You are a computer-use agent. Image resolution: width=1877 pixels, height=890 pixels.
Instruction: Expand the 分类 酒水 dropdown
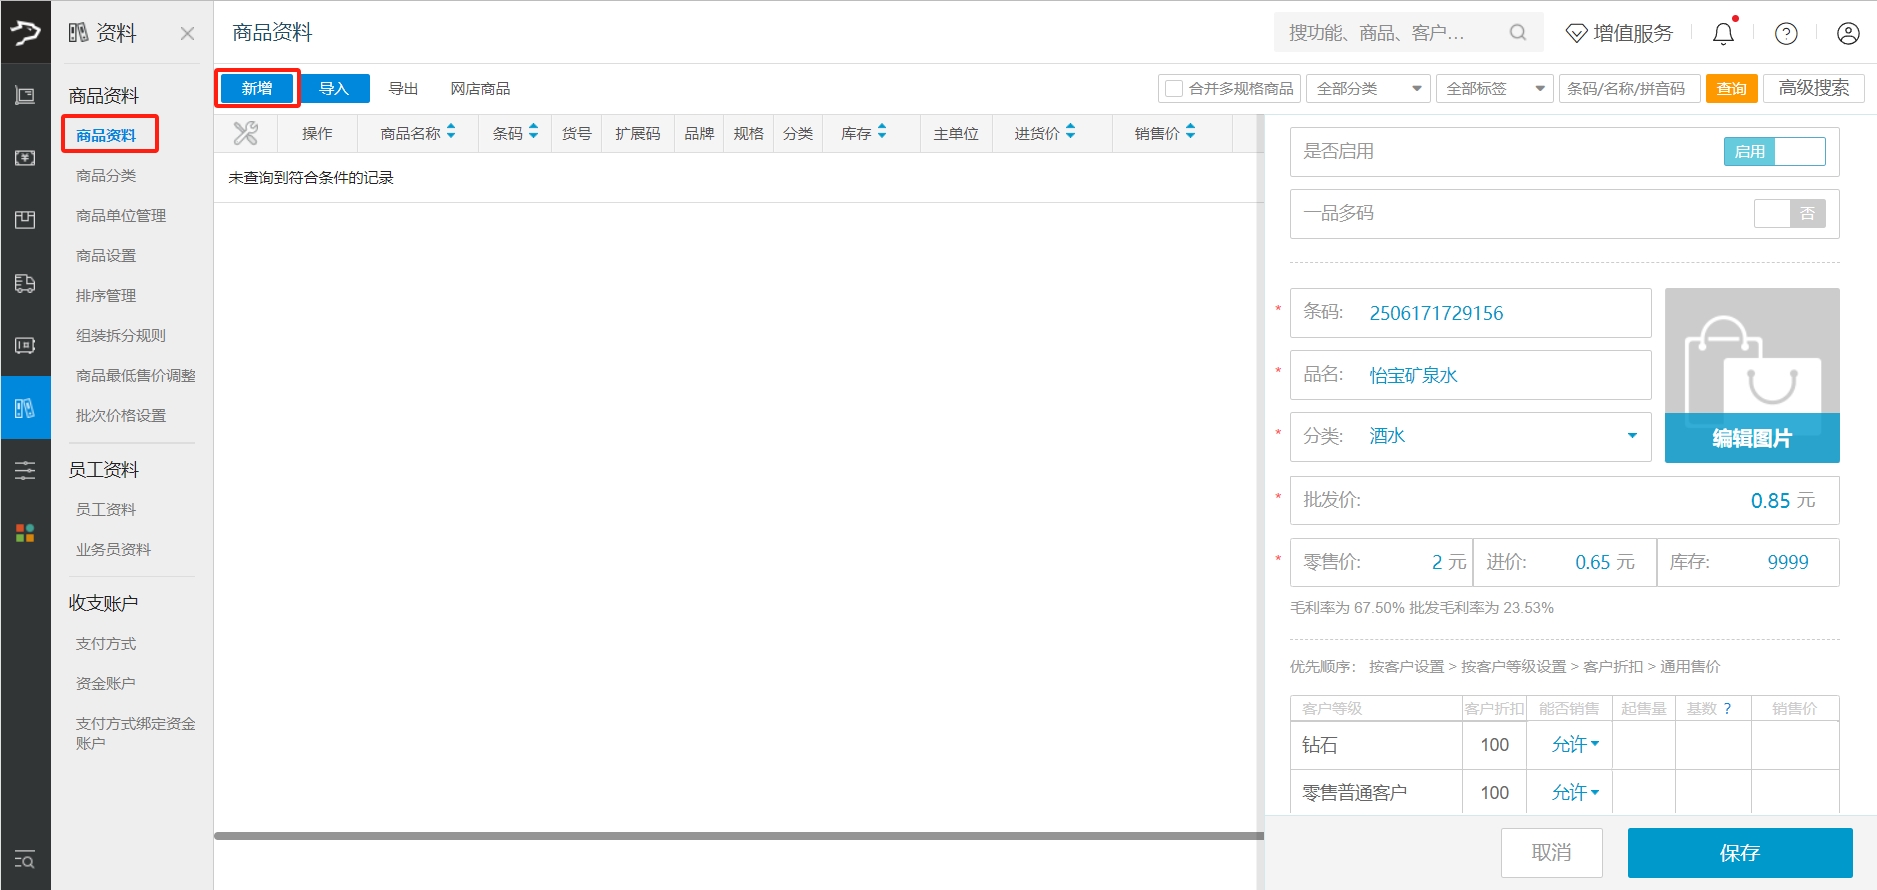(1631, 436)
